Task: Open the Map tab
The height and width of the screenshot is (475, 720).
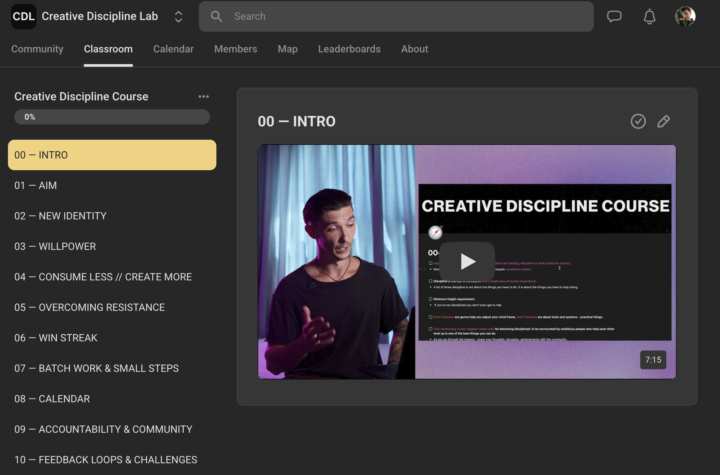Action: (287, 49)
